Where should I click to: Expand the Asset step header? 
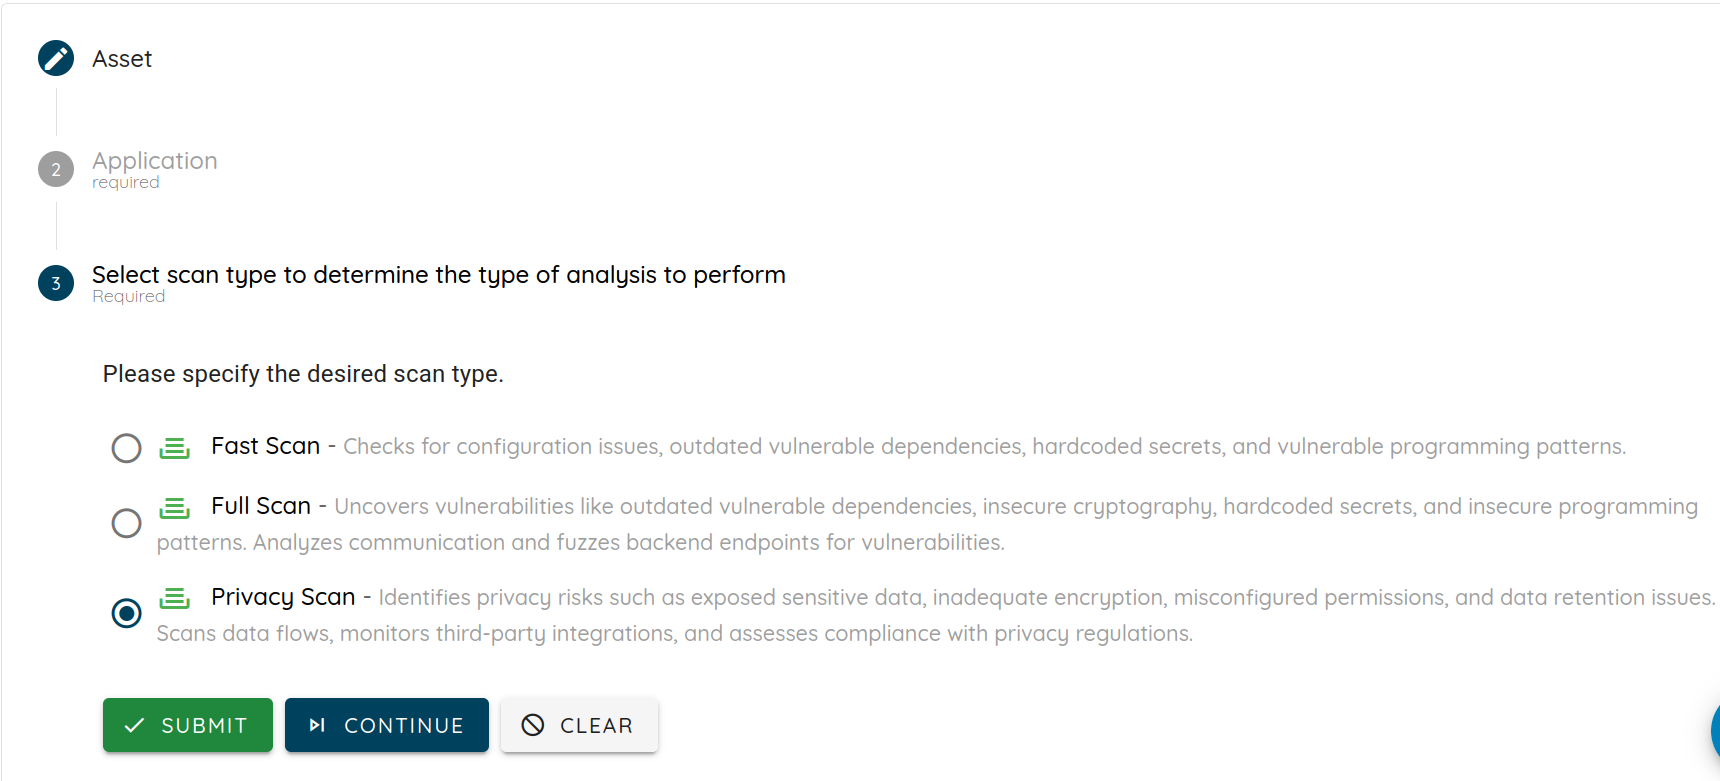tap(122, 59)
